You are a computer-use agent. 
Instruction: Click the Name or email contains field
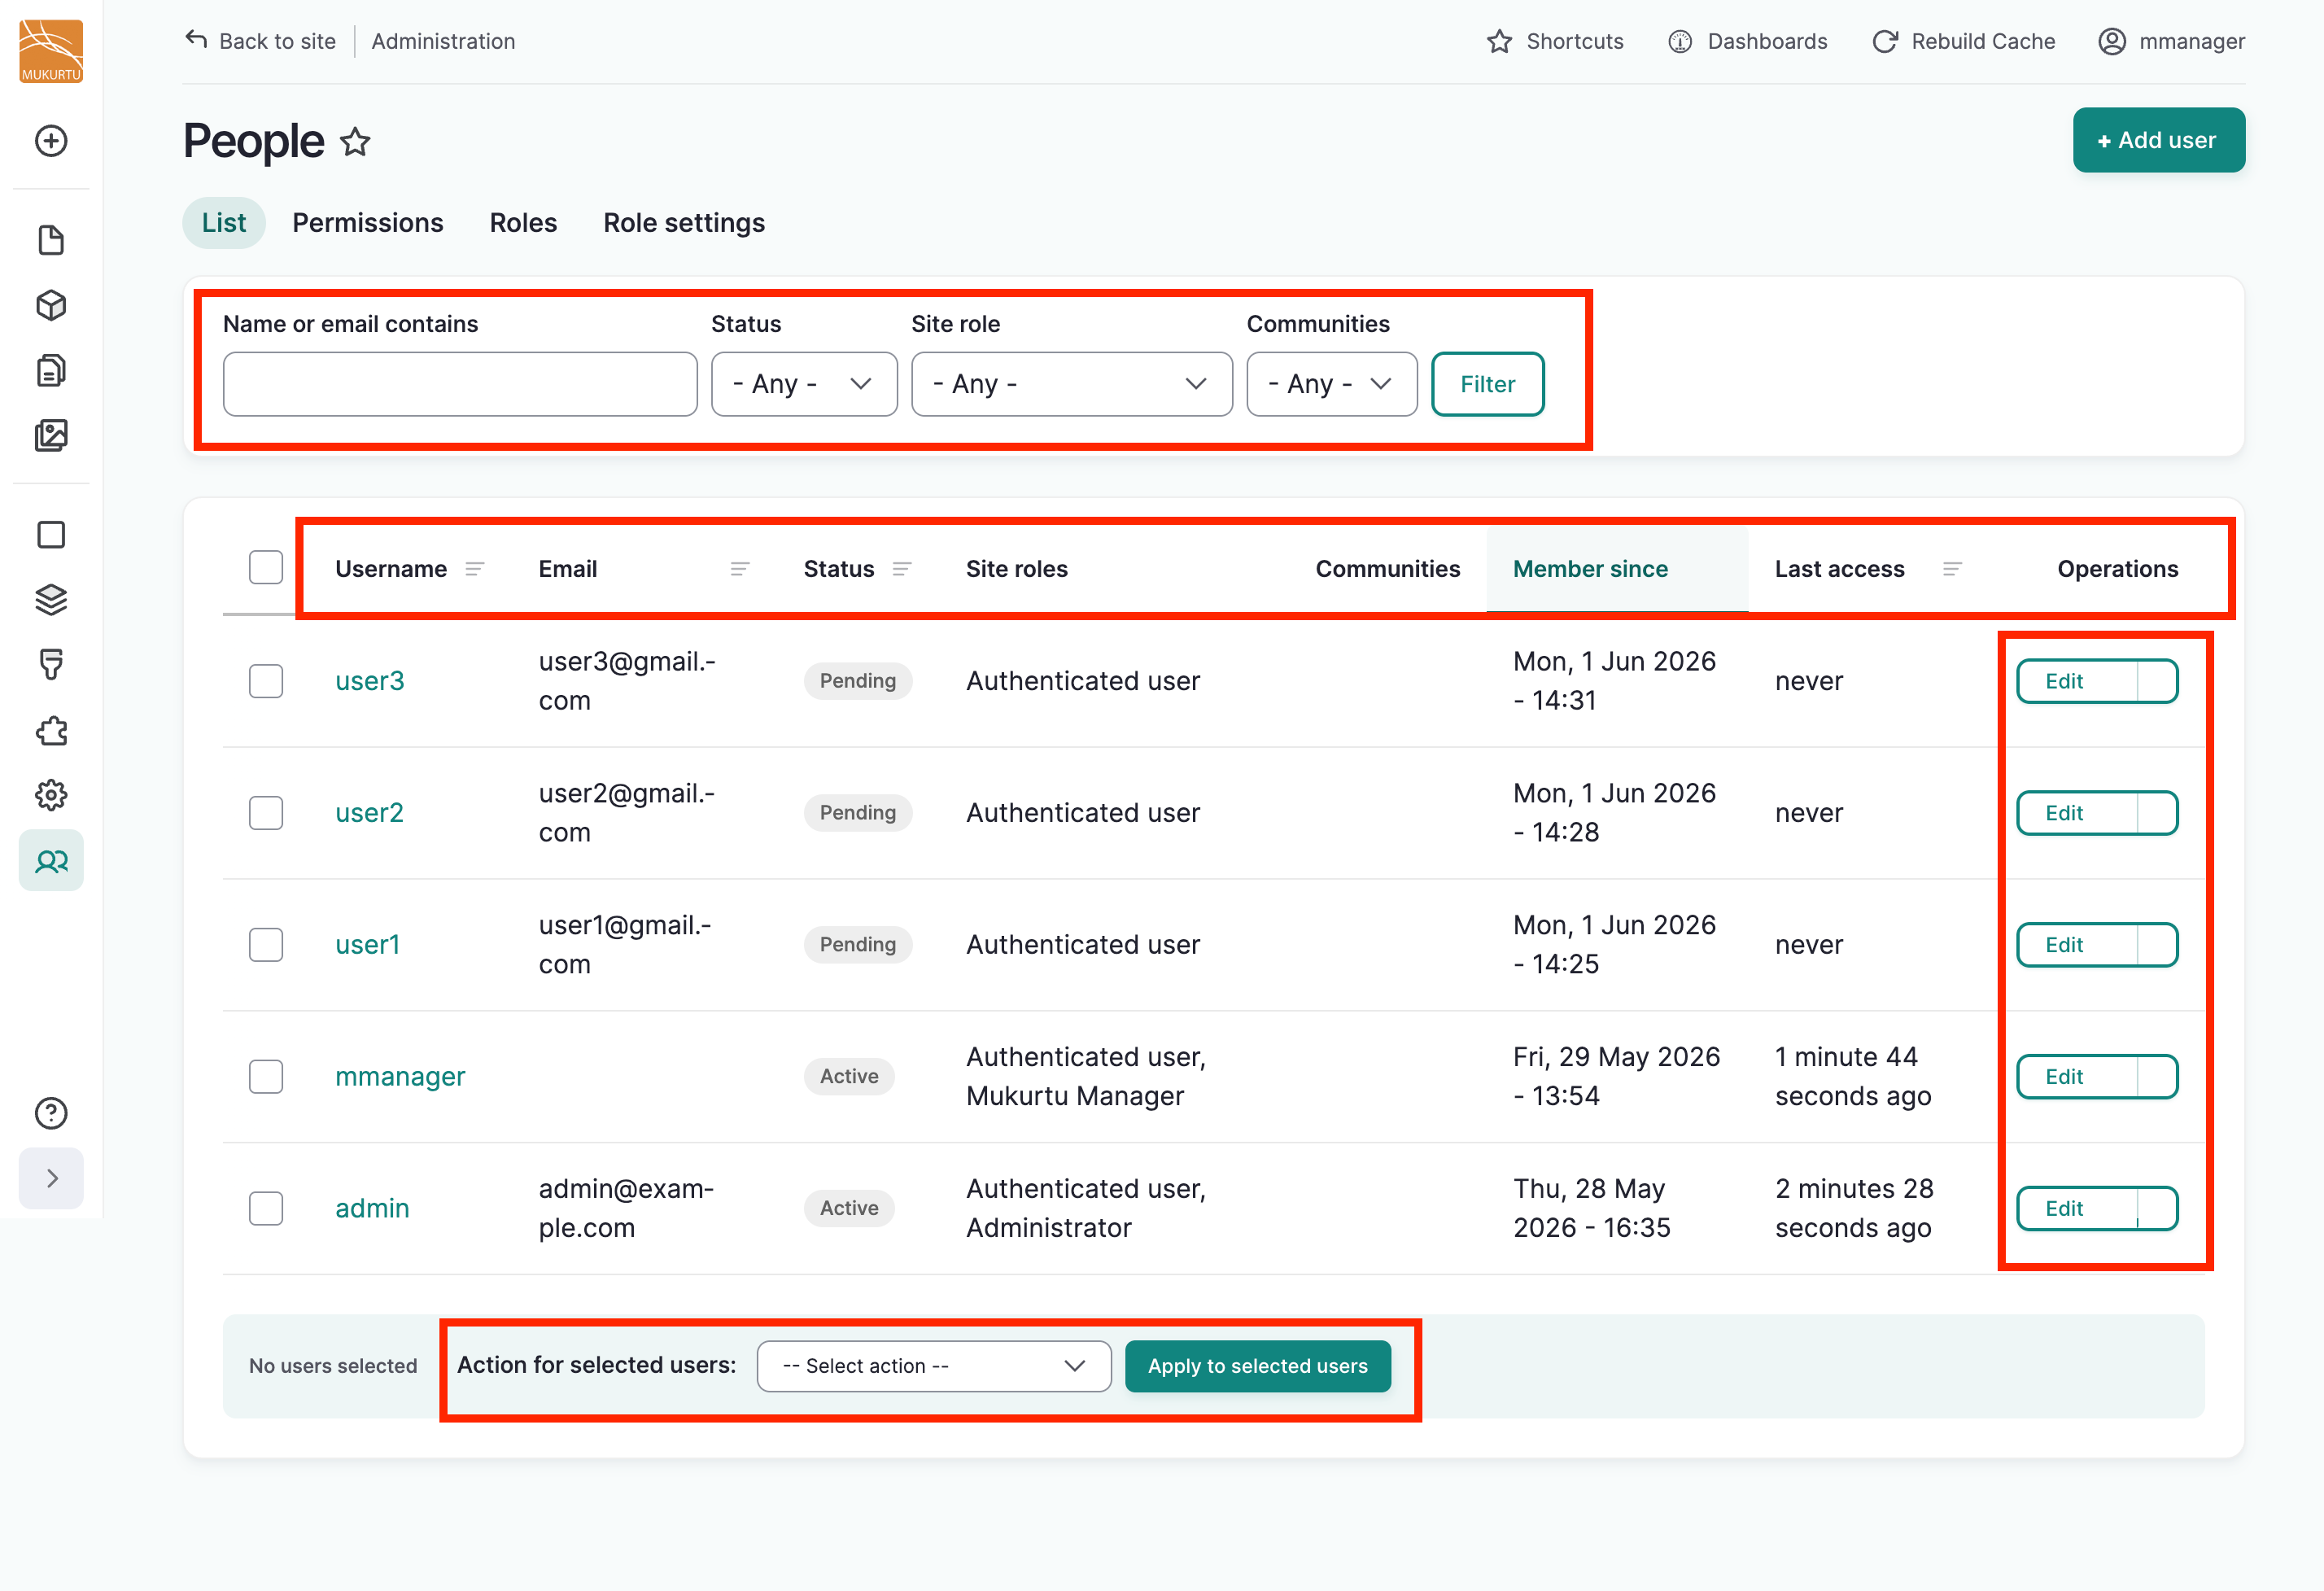[460, 384]
